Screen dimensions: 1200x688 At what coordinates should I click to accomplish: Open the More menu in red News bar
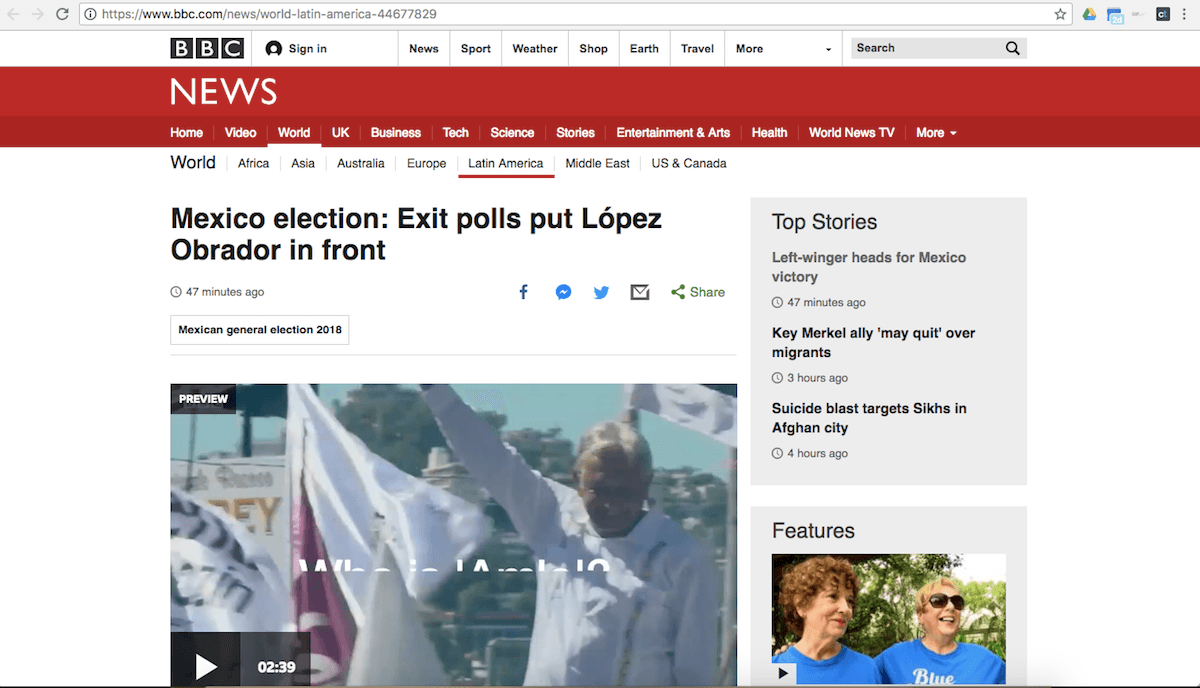click(936, 132)
